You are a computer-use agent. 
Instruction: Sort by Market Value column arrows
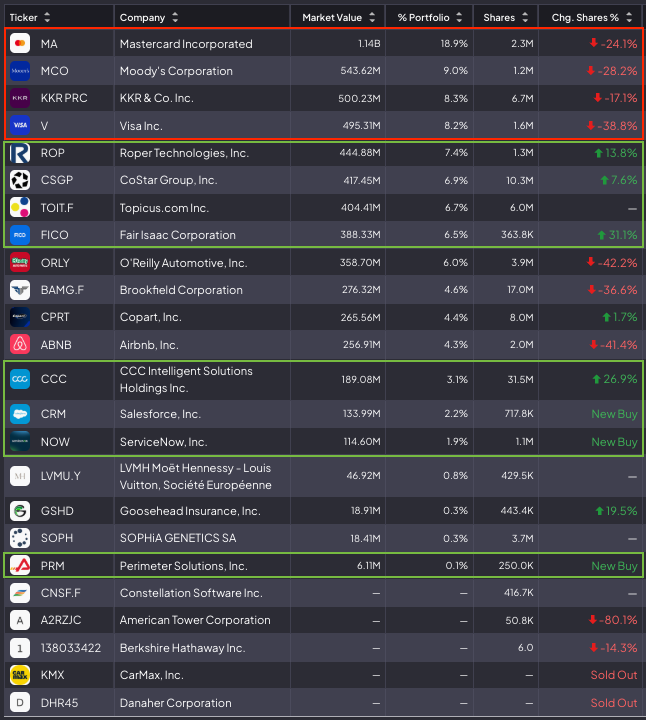tap(372, 17)
